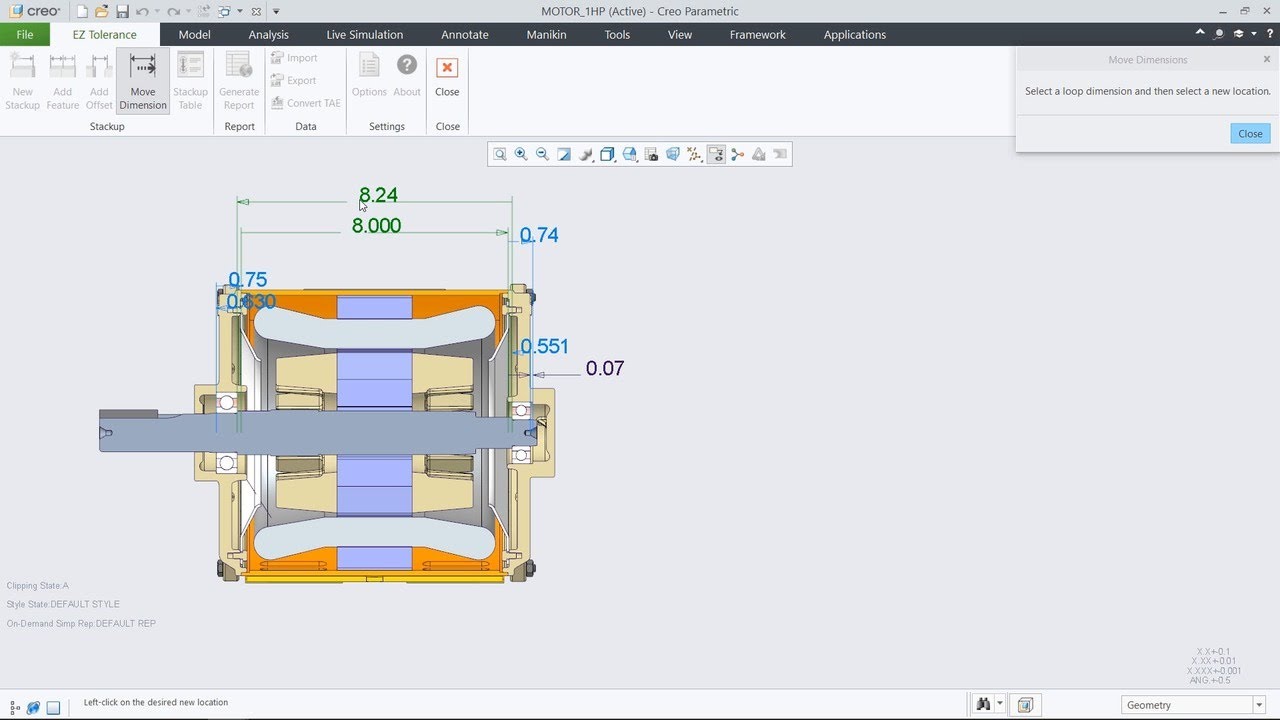Open the binoculars Find tool
The image size is (1280, 720).
983,705
